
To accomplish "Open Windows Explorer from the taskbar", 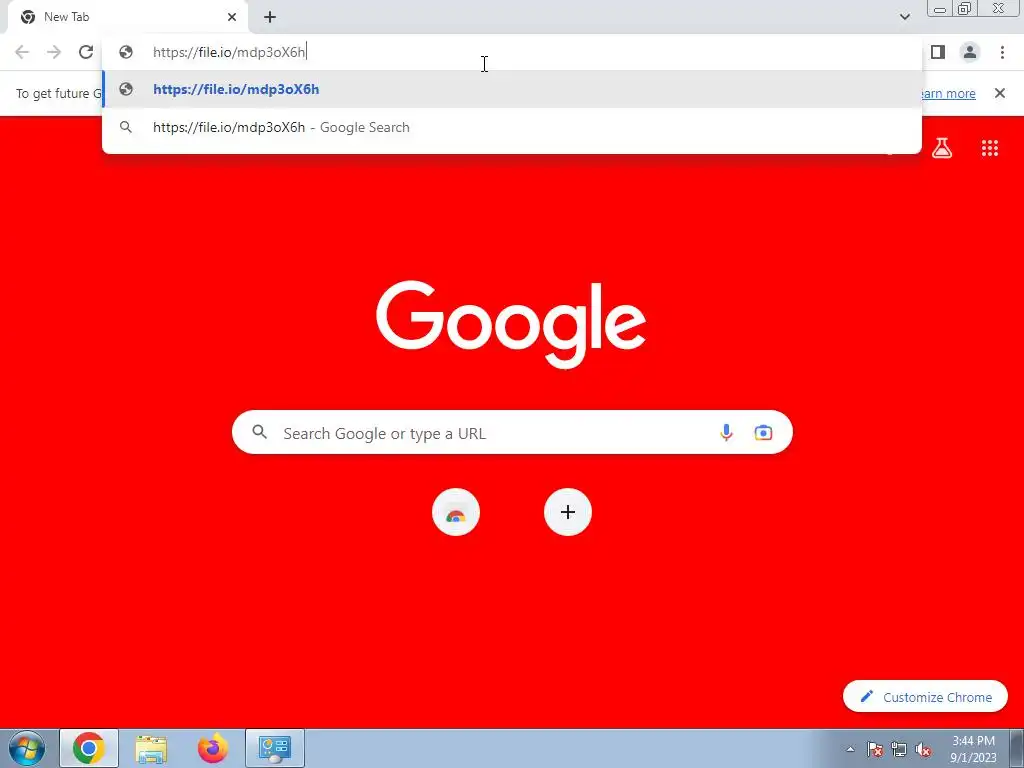I will tap(151, 748).
